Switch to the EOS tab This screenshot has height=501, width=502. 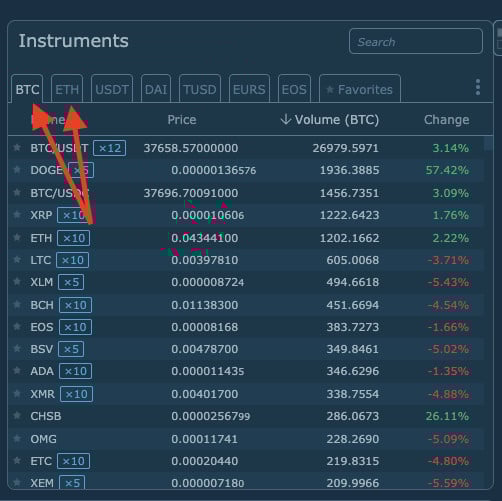click(294, 89)
